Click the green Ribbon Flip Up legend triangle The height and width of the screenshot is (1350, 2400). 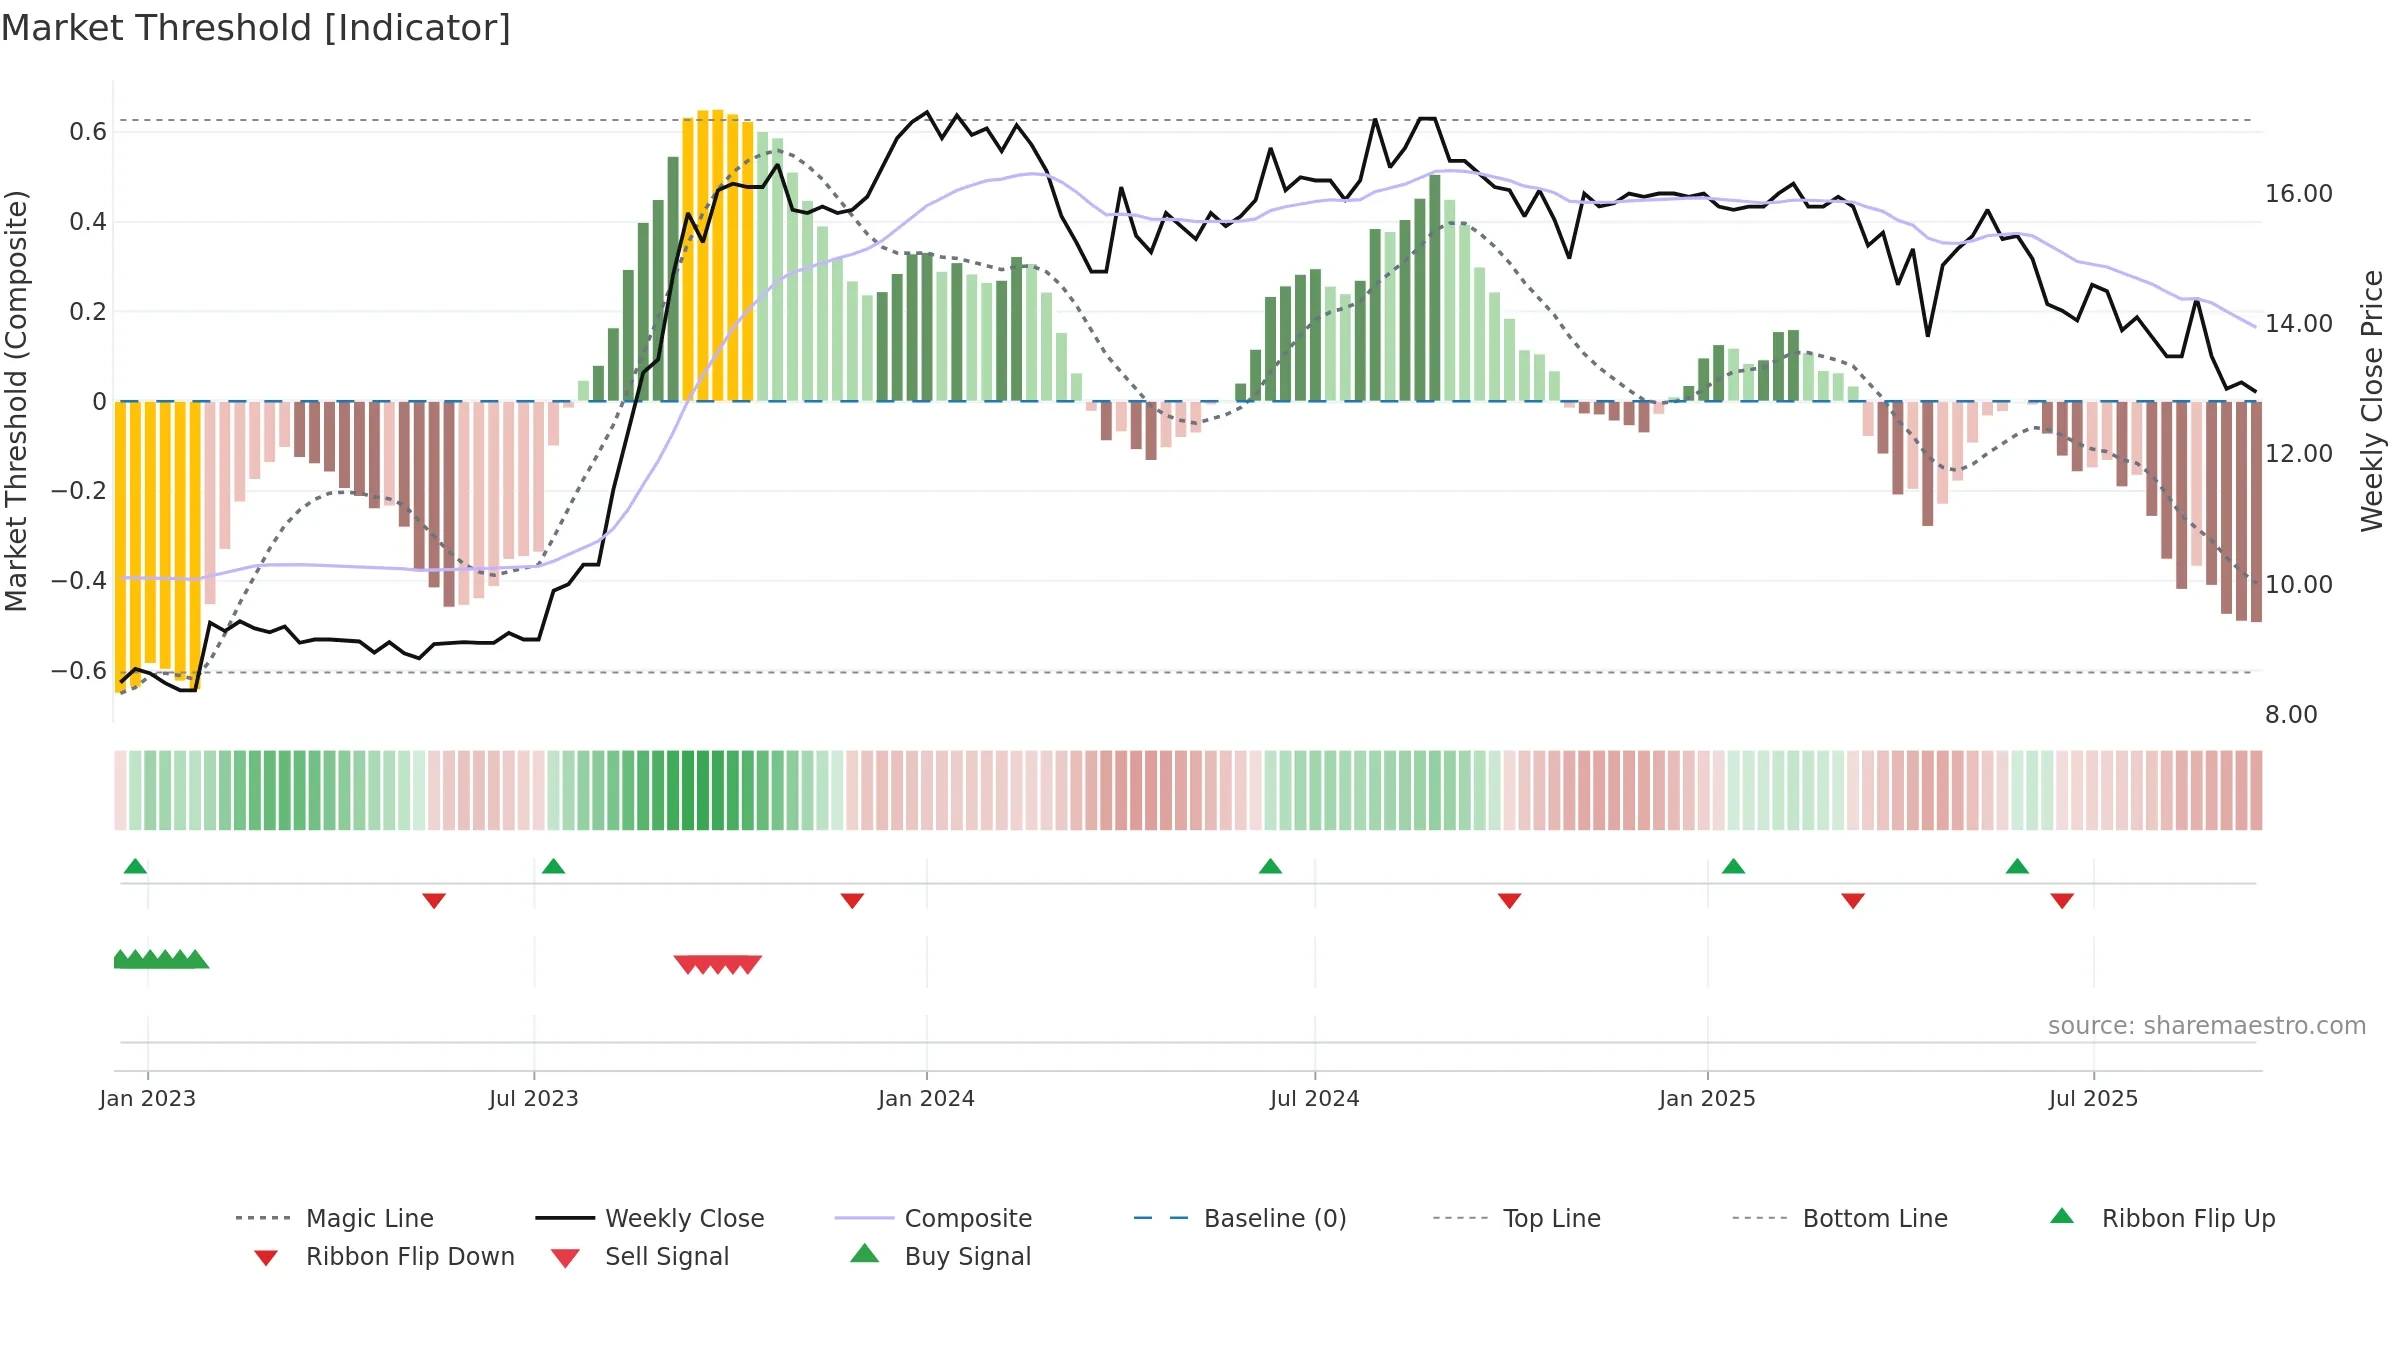tap(2062, 1216)
